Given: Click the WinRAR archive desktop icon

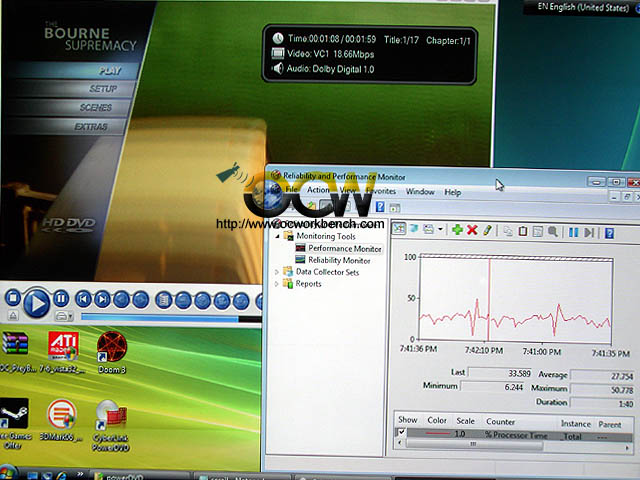Looking at the screenshot, I should (16, 352).
